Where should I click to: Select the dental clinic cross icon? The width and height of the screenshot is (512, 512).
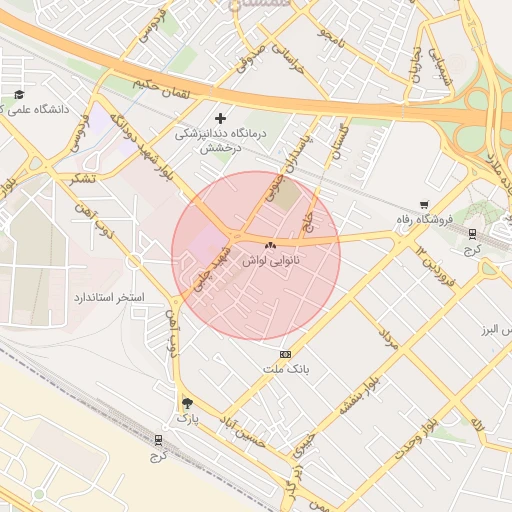(x=220, y=118)
